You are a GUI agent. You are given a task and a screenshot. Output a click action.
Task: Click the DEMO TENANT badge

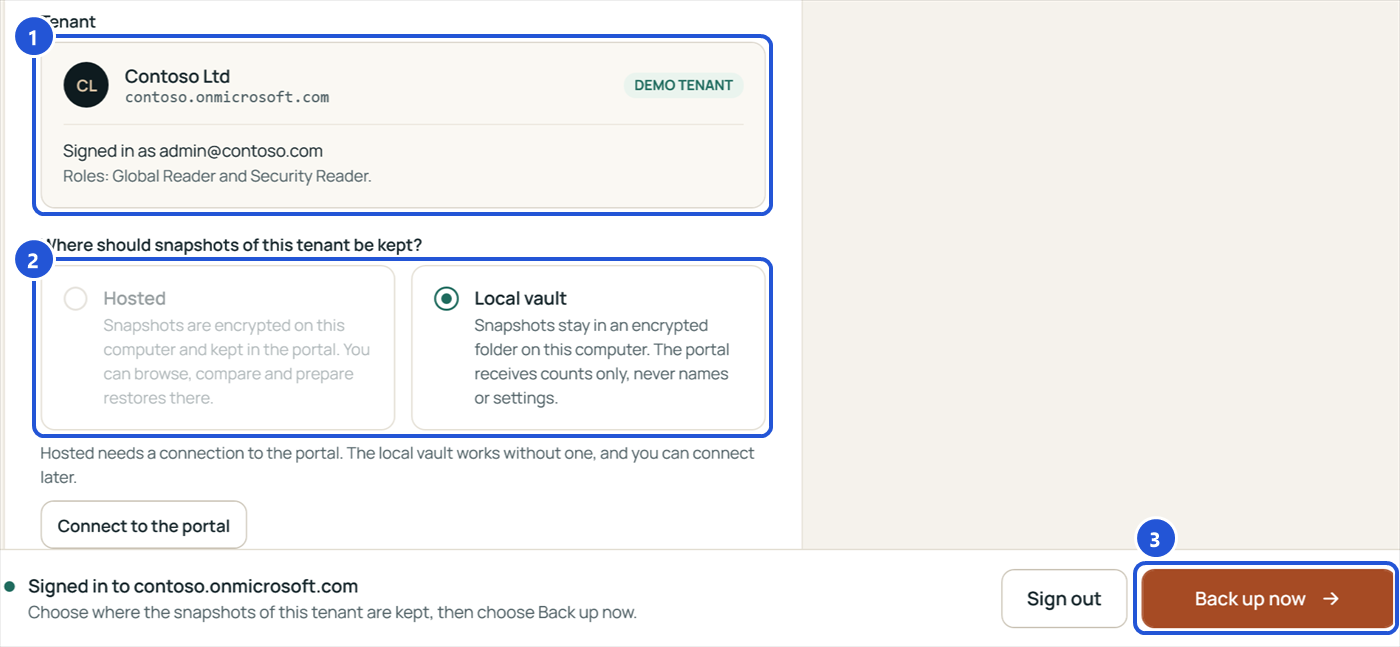pyautogui.click(x=684, y=85)
